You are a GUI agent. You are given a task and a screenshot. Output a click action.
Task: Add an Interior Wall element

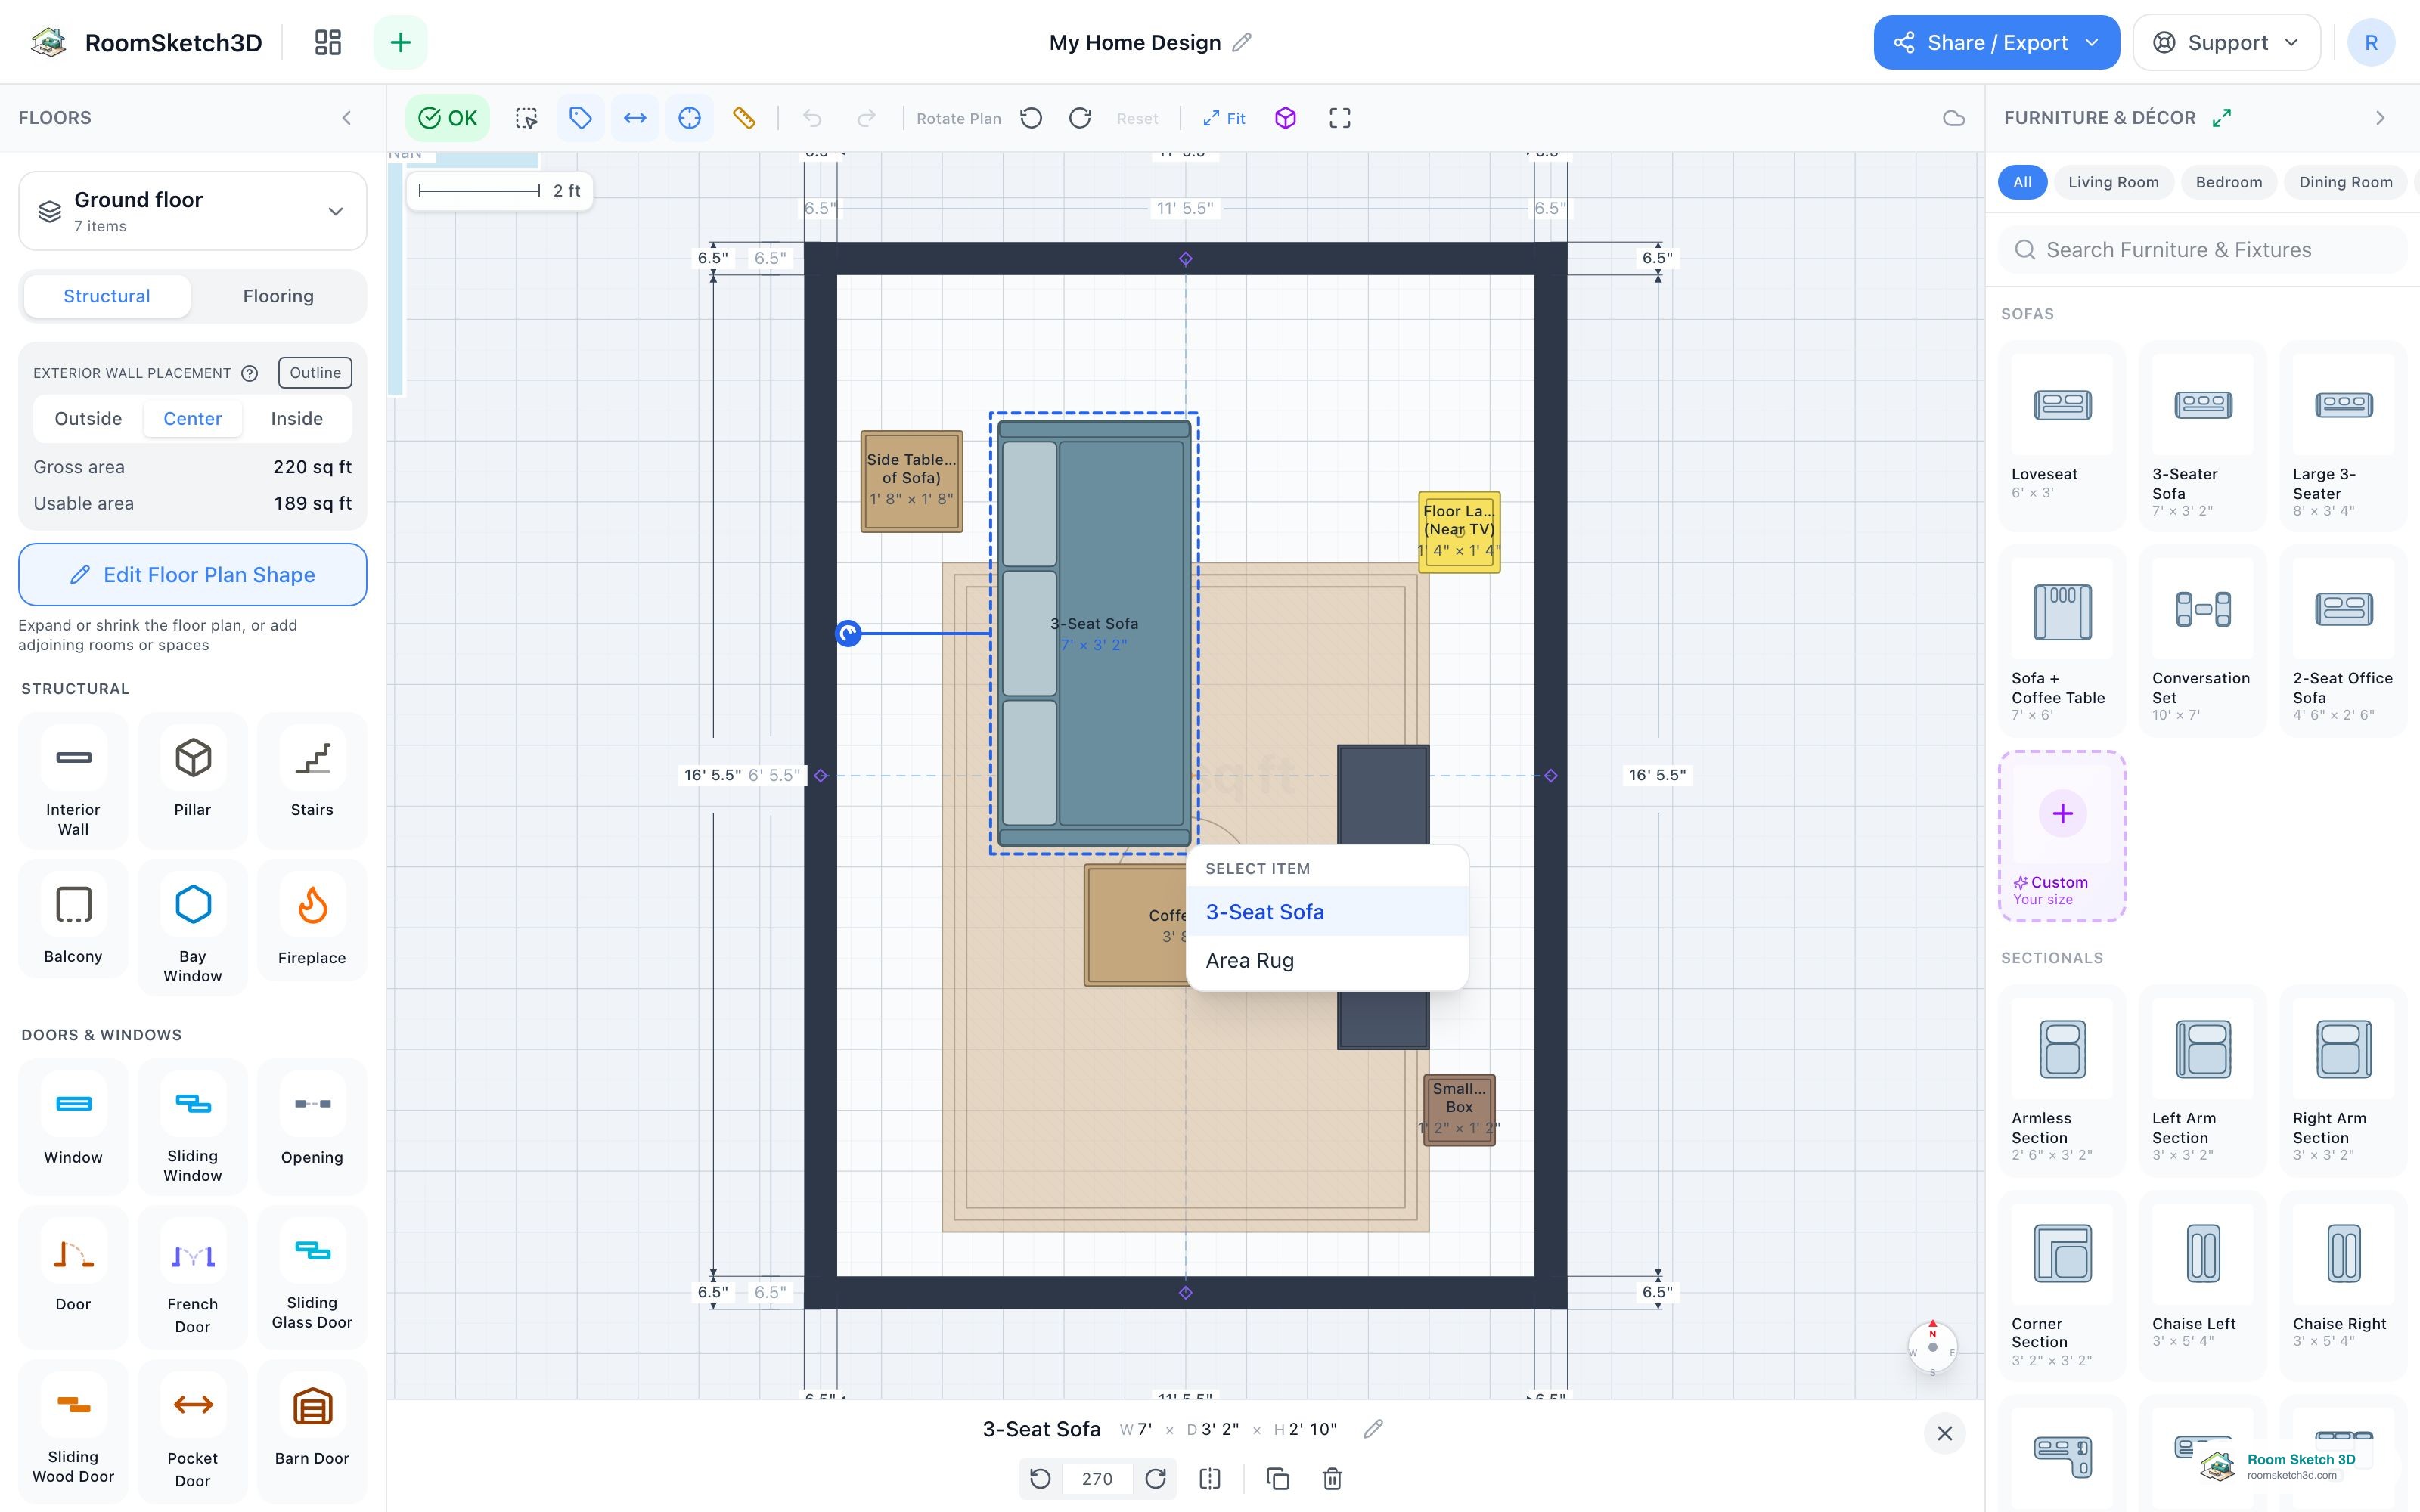click(73, 780)
